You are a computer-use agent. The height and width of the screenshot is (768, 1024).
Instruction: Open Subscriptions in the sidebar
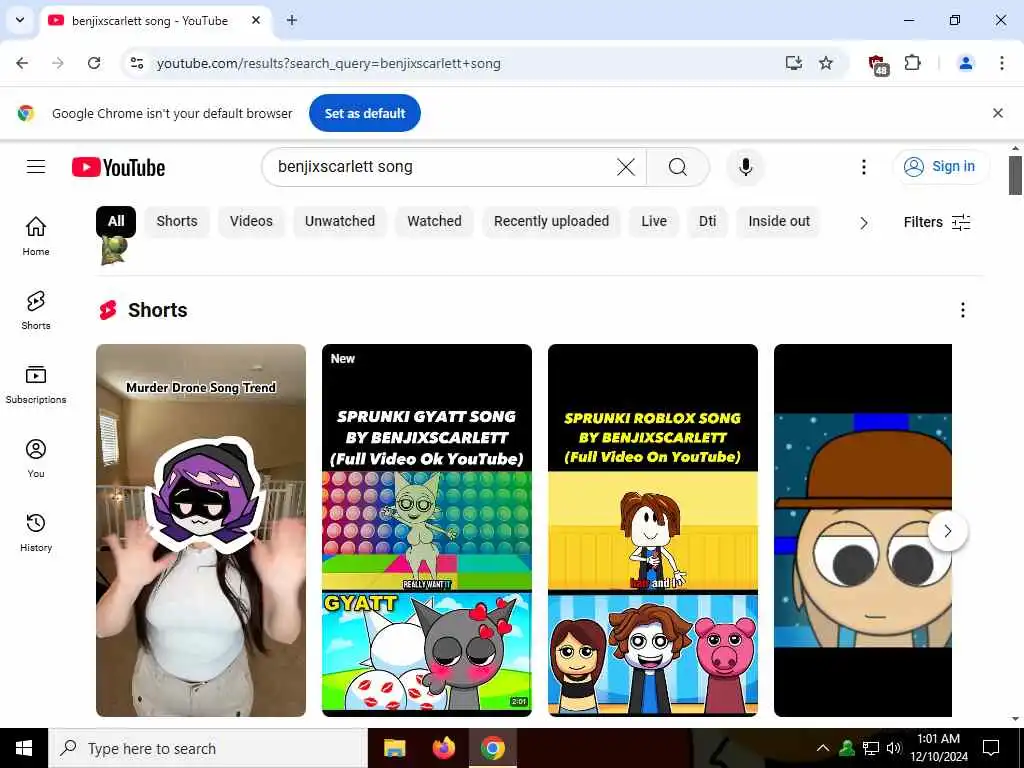pos(36,385)
